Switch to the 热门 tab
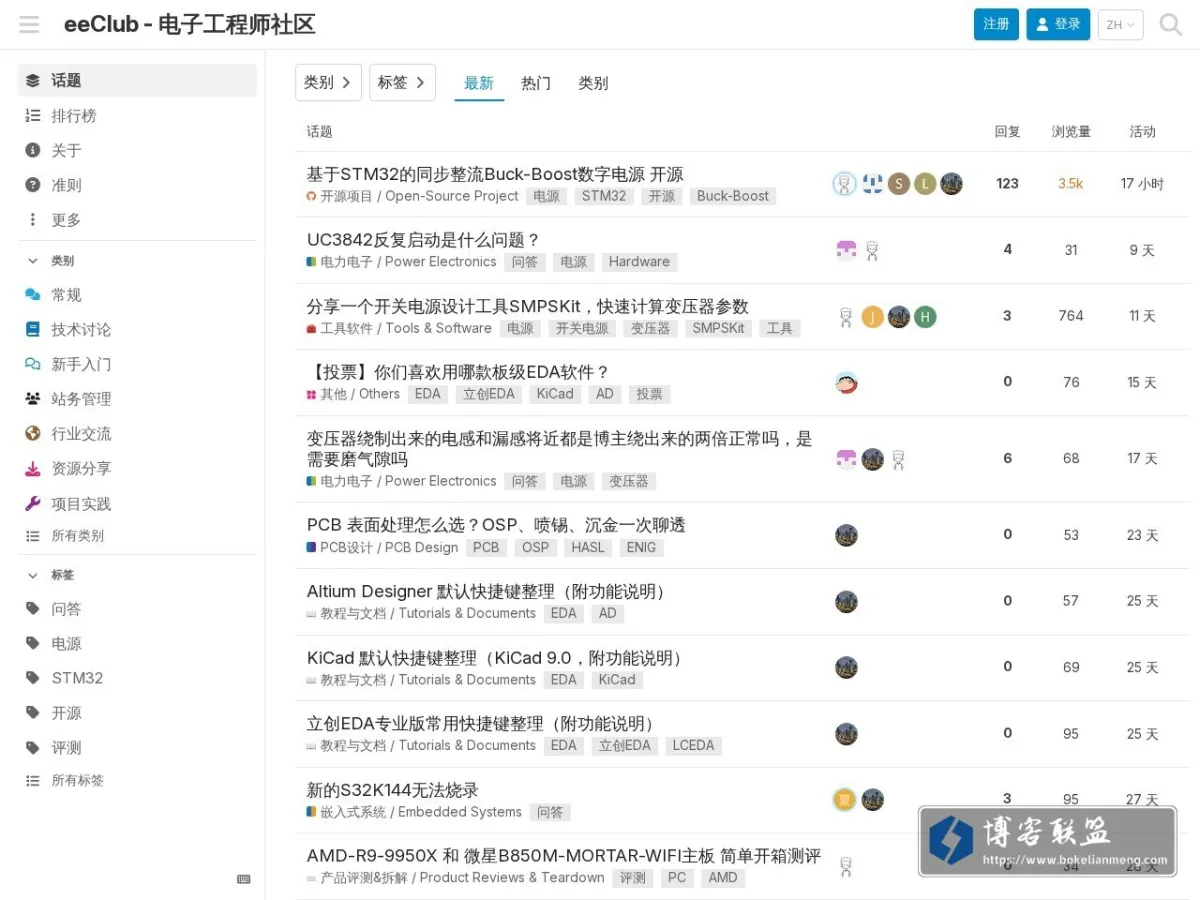1200x900 pixels. tap(536, 83)
